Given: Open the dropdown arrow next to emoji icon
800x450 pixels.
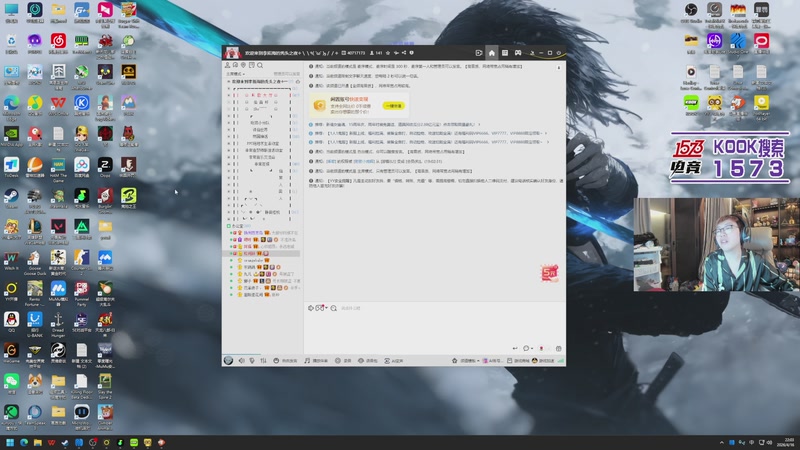Looking at the screenshot, I should (326, 308).
